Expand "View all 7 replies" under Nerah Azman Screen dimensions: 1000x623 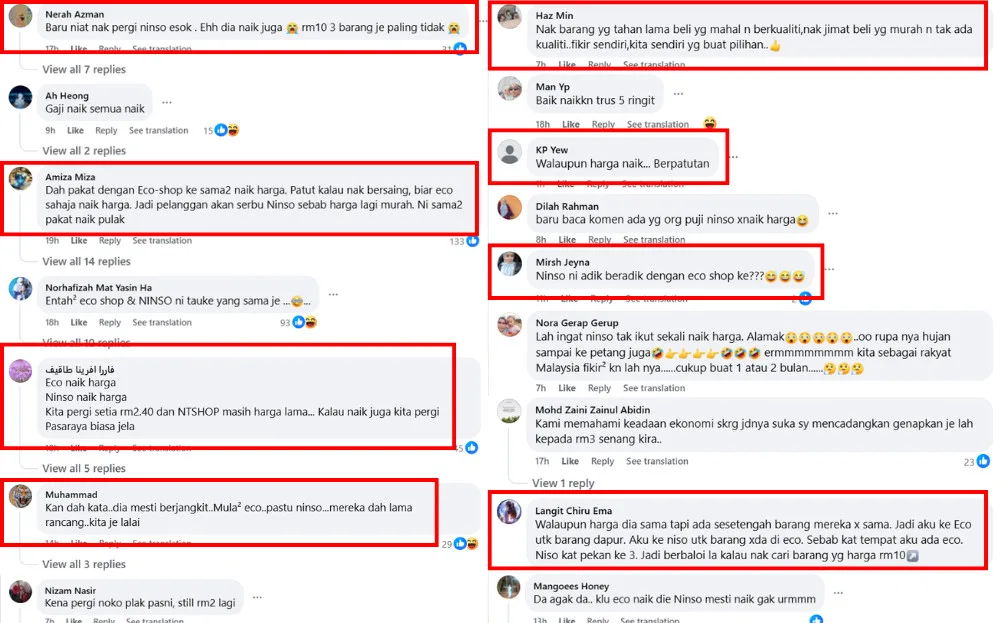click(x=84, y=69)
